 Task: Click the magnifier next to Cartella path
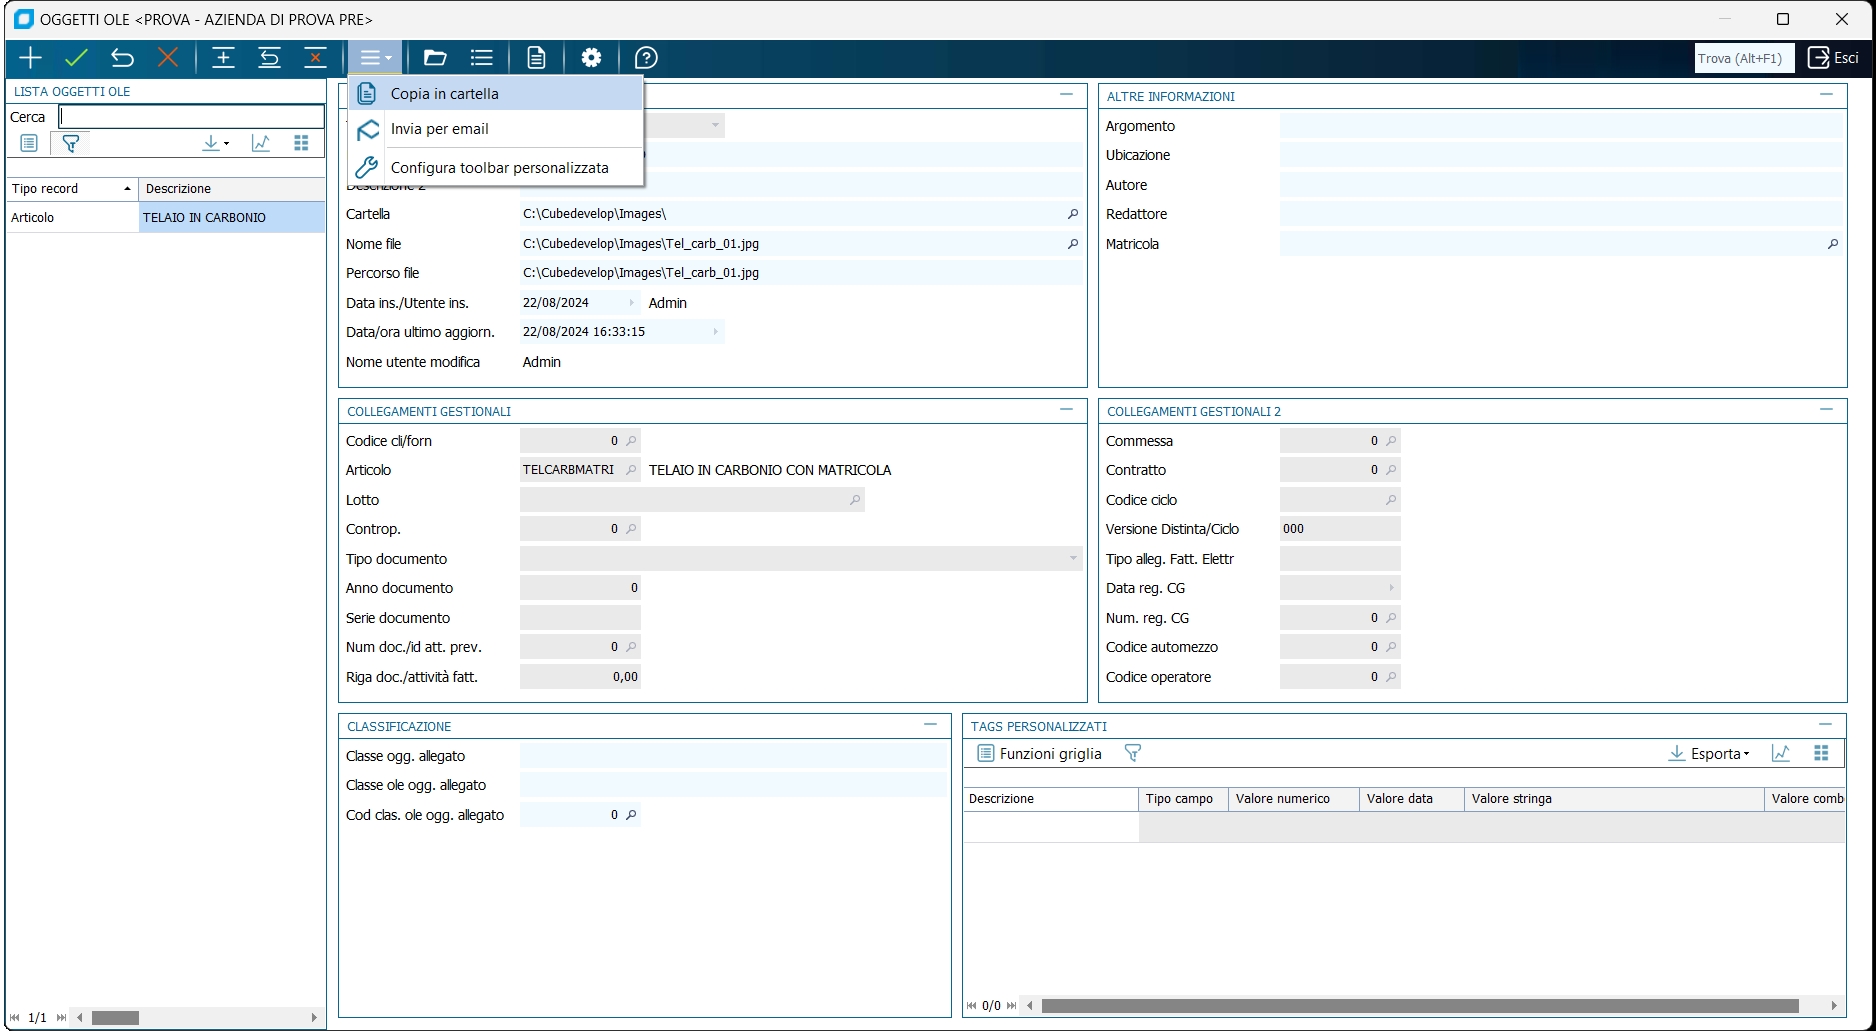1073,214
